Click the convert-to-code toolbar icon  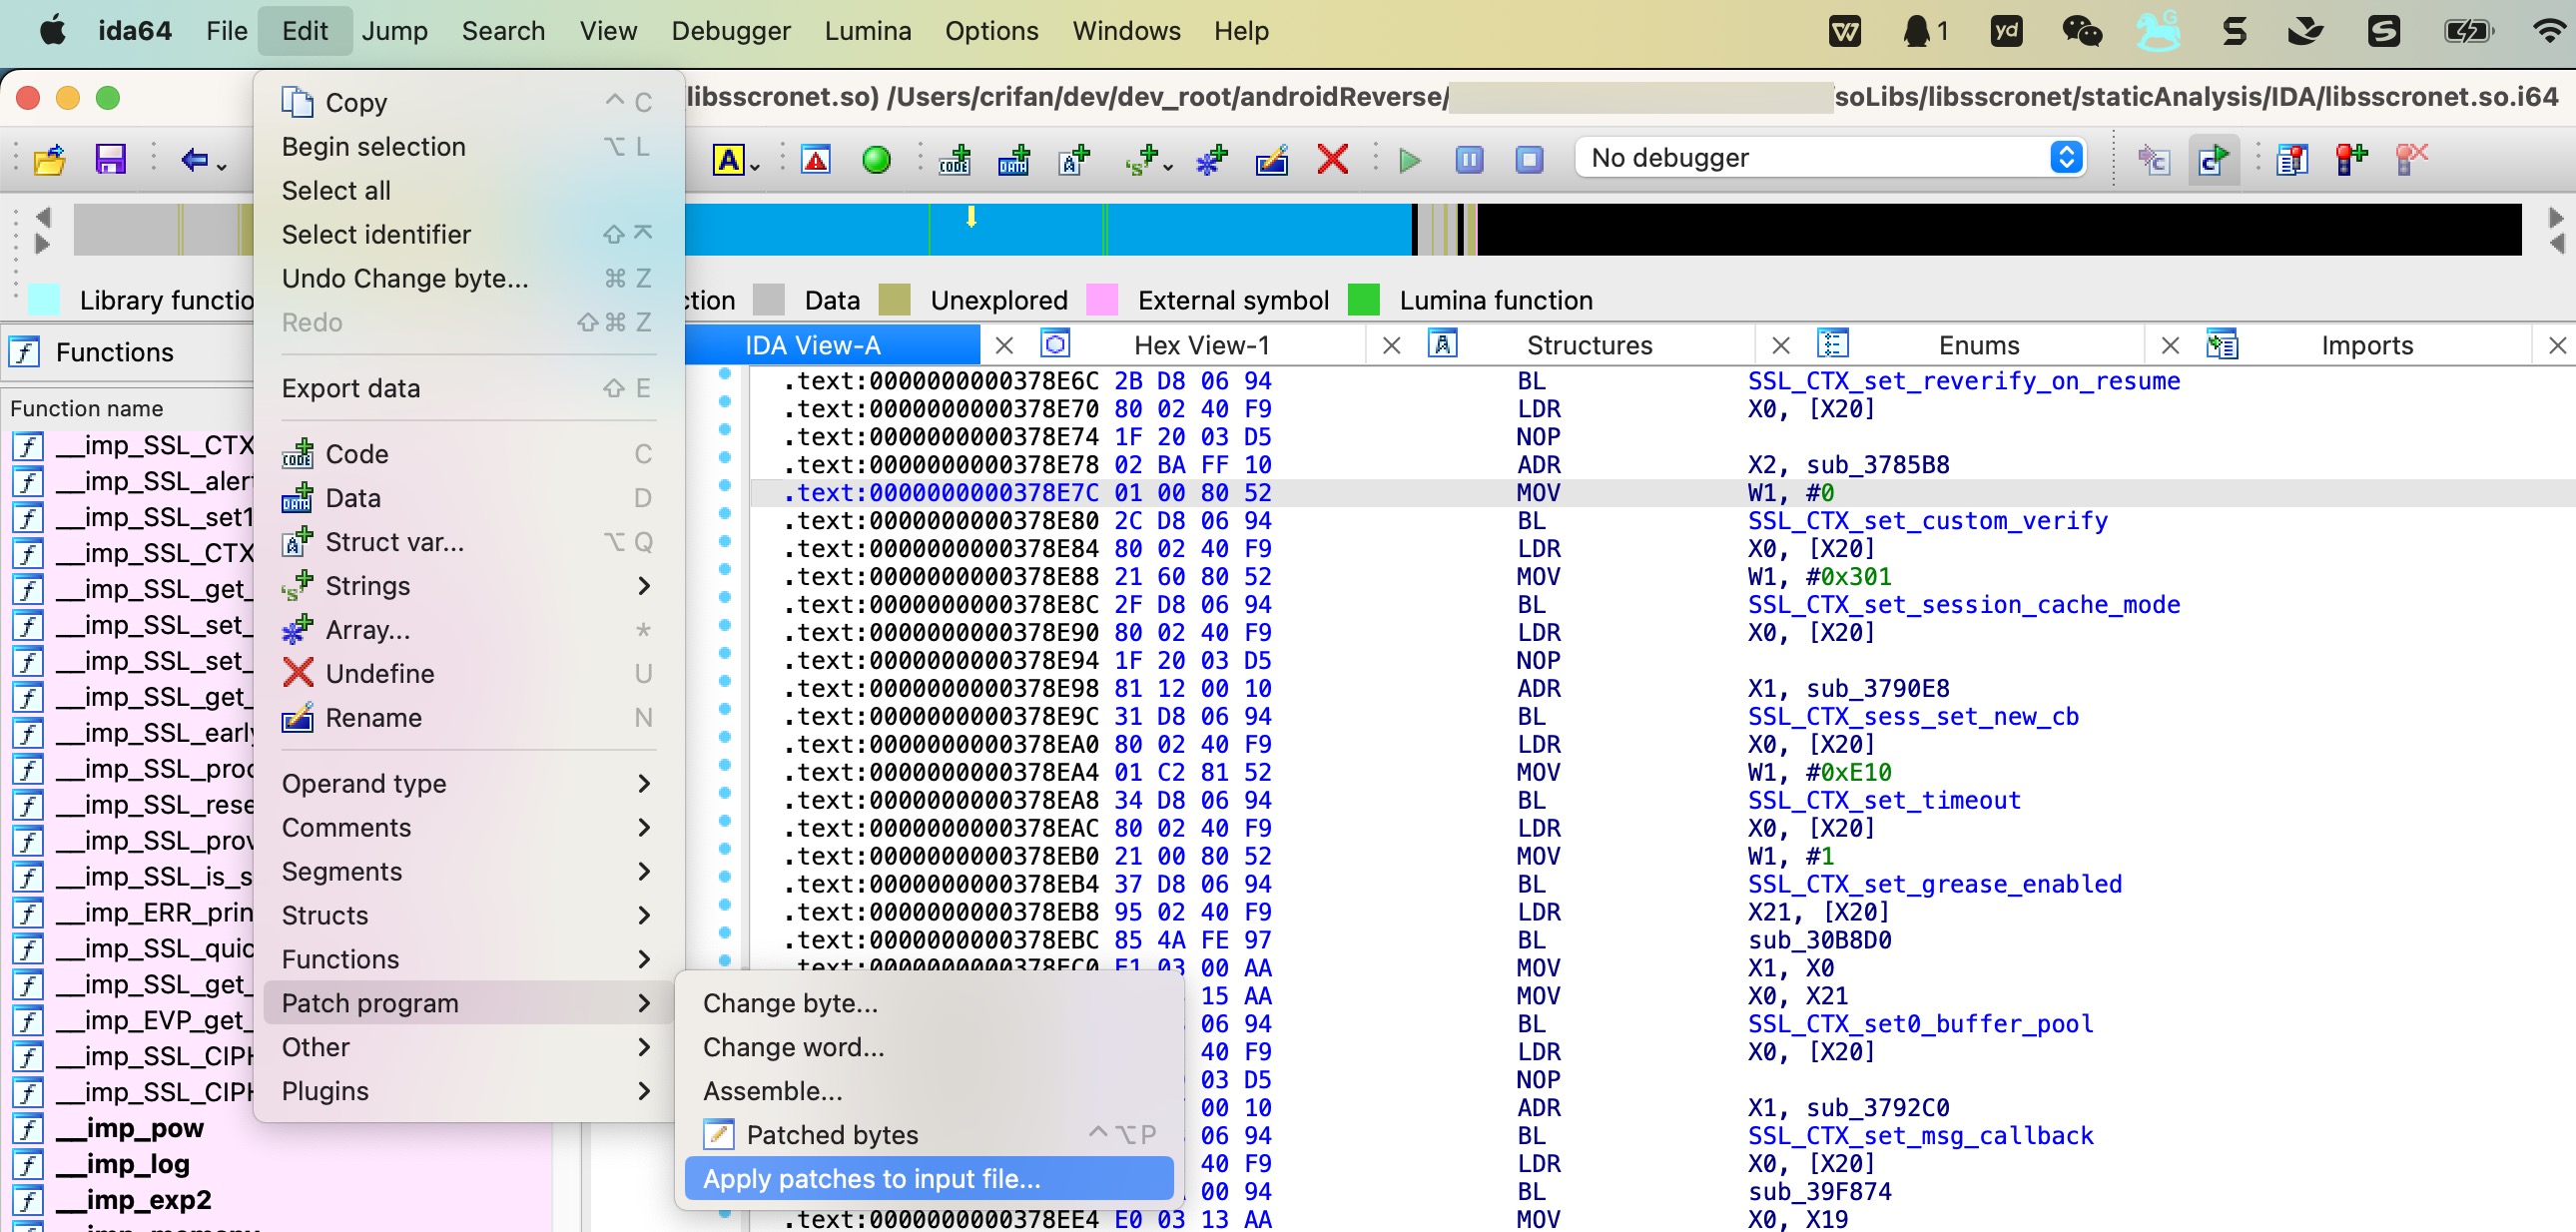[x=955, y=159]
